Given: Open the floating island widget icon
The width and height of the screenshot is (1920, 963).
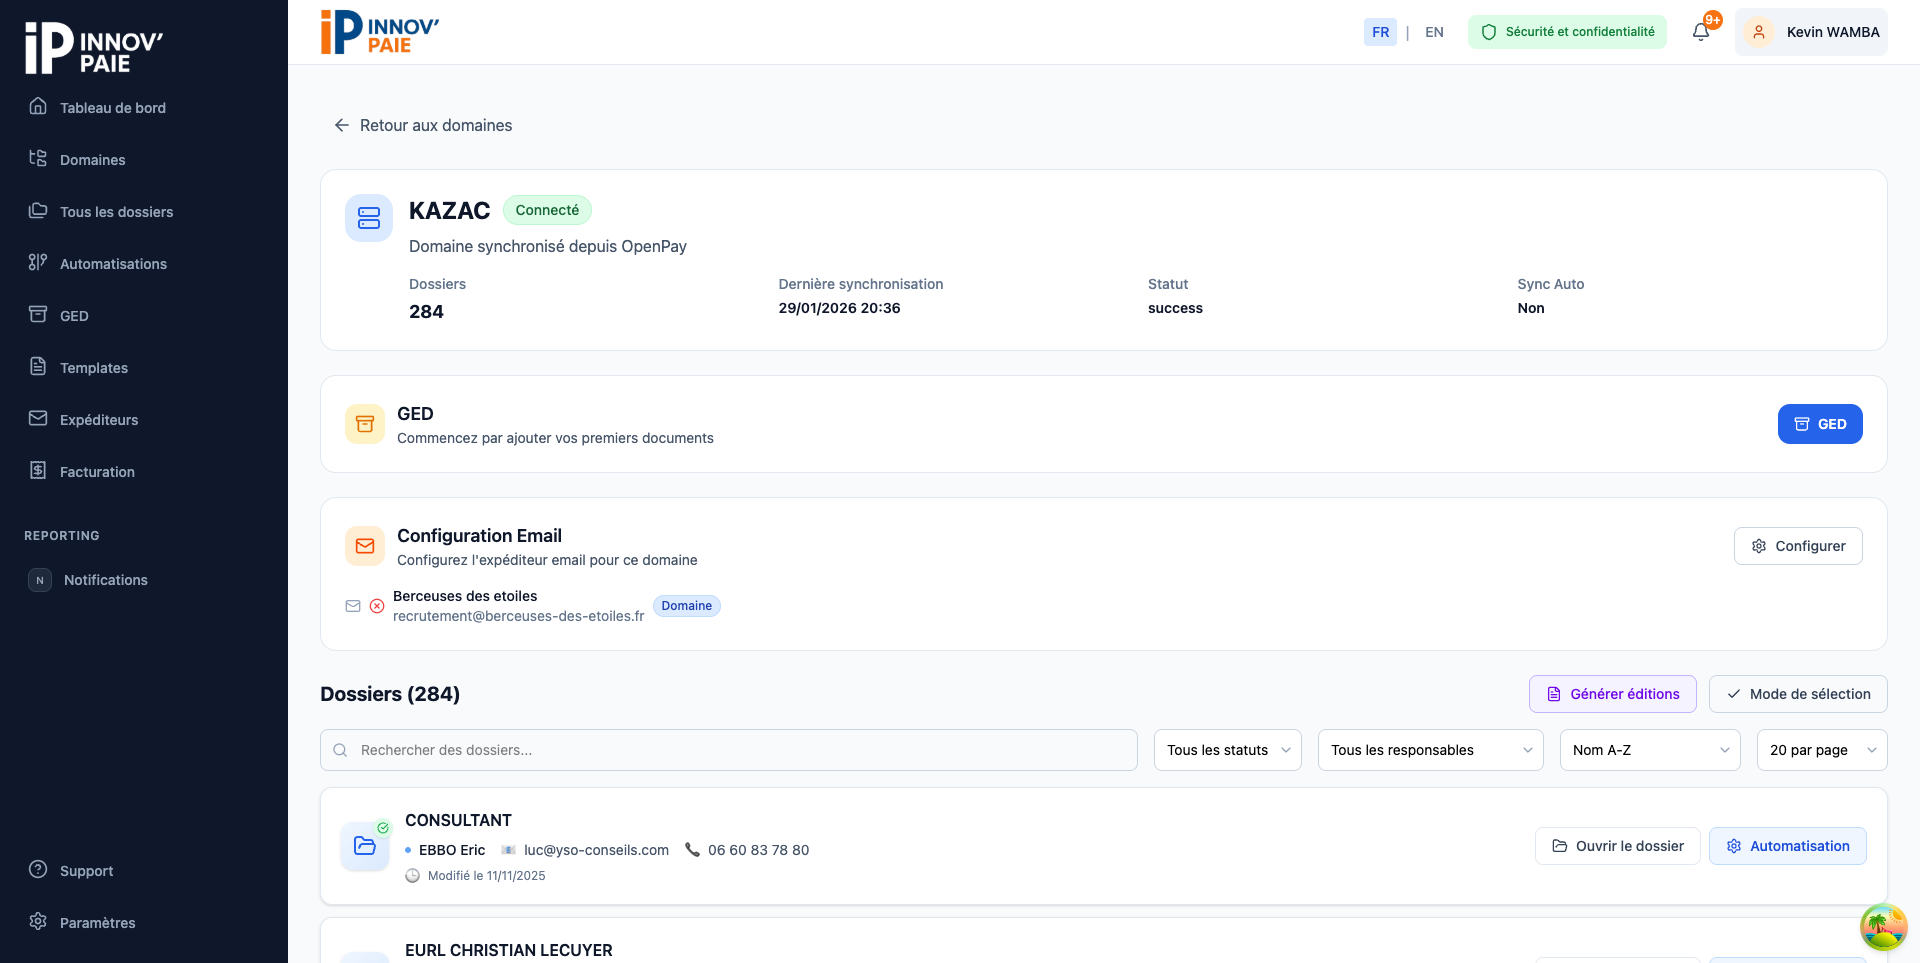Looking at the screenshot, I should point(1883,926).
